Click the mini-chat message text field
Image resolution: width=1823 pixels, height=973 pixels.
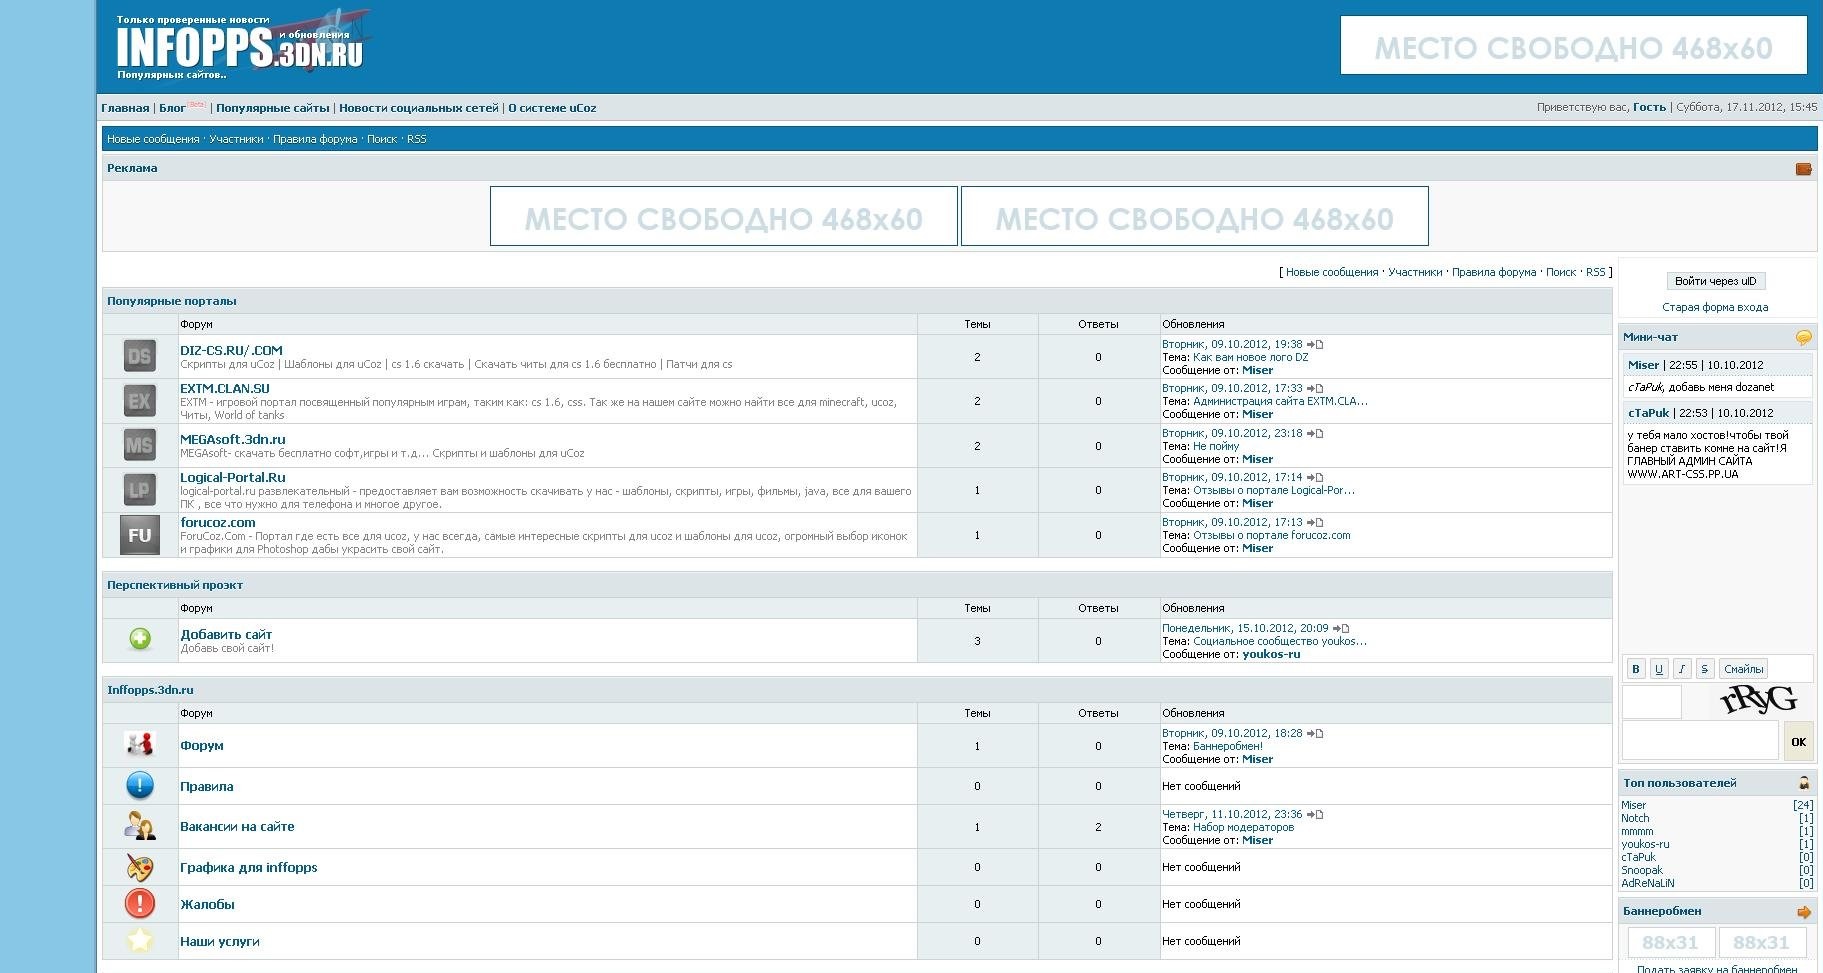1699,741
